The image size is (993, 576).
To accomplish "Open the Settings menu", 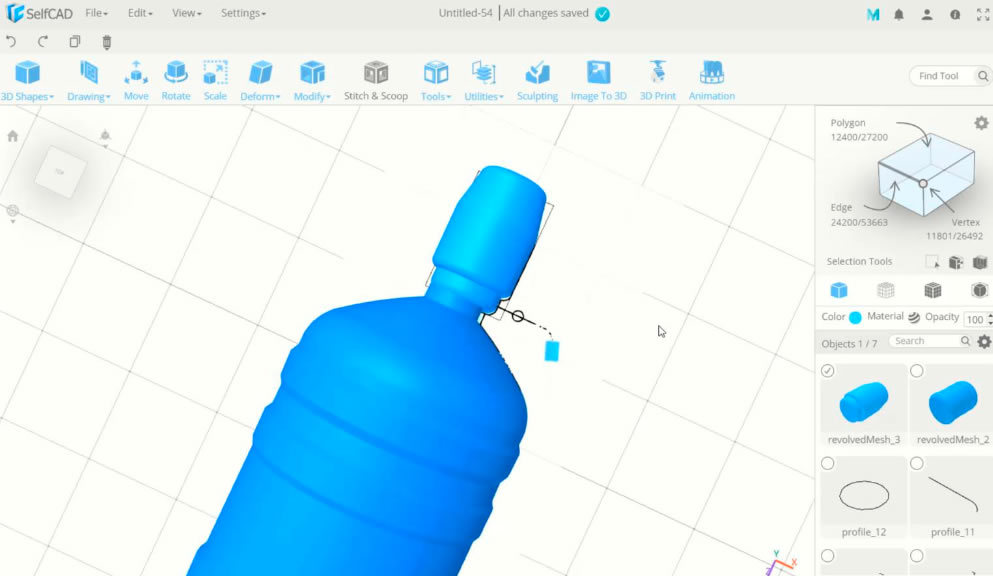I will pyautogui.click(x=243, y=13).
